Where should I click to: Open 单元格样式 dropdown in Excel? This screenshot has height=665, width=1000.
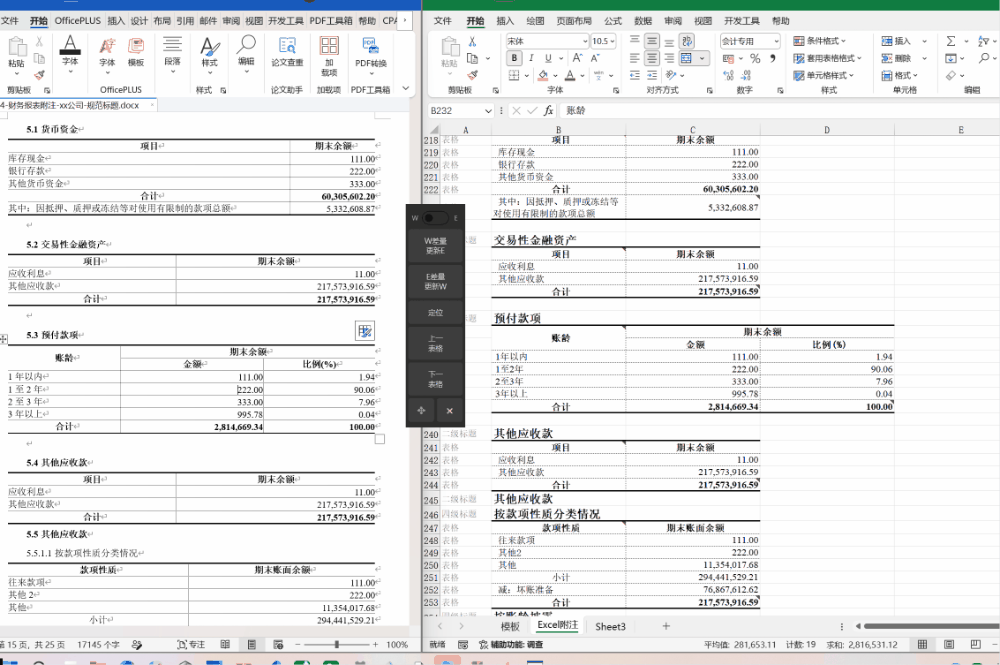(x=823, y=75)
